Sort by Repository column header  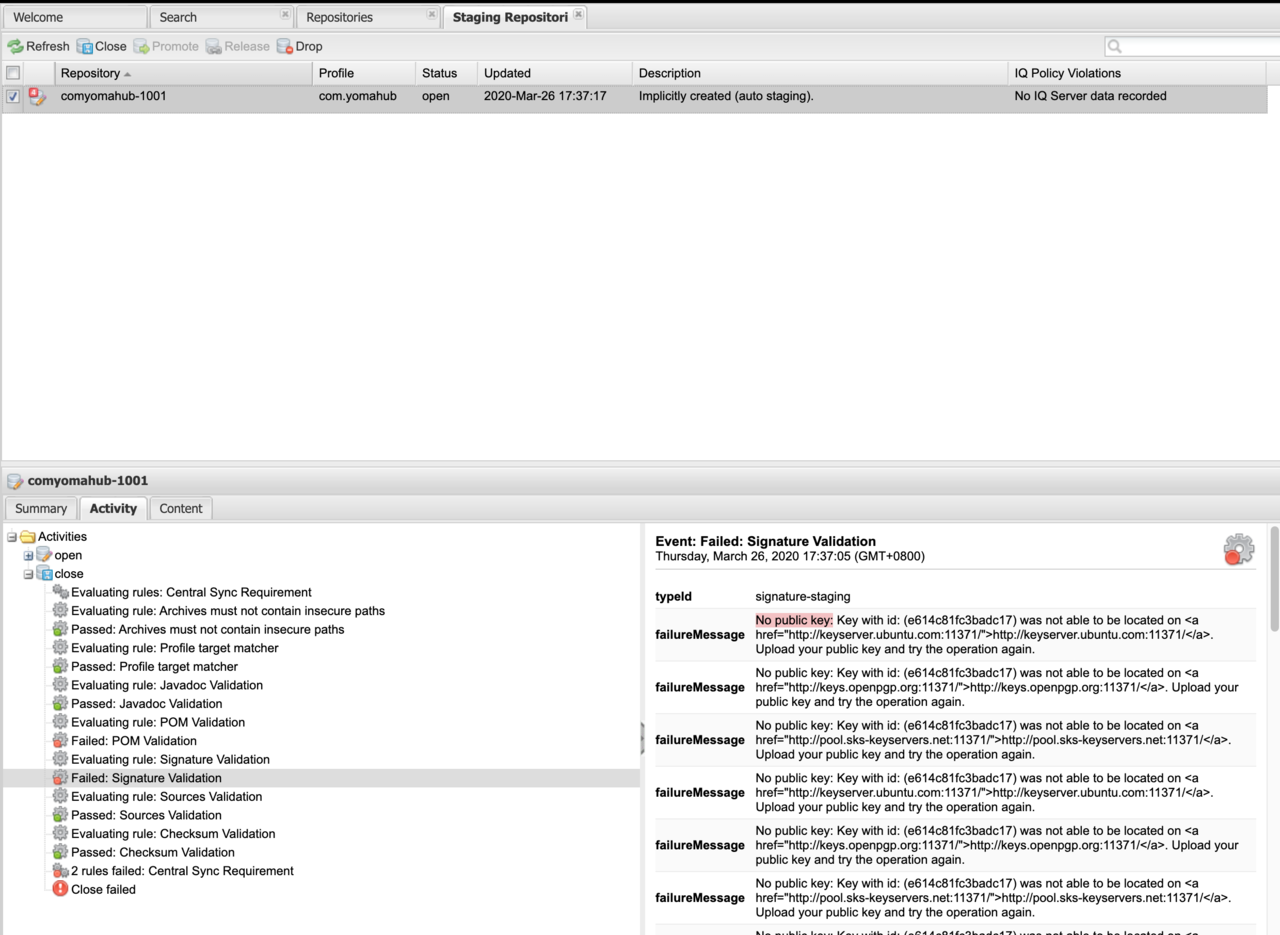coord(90,73)
